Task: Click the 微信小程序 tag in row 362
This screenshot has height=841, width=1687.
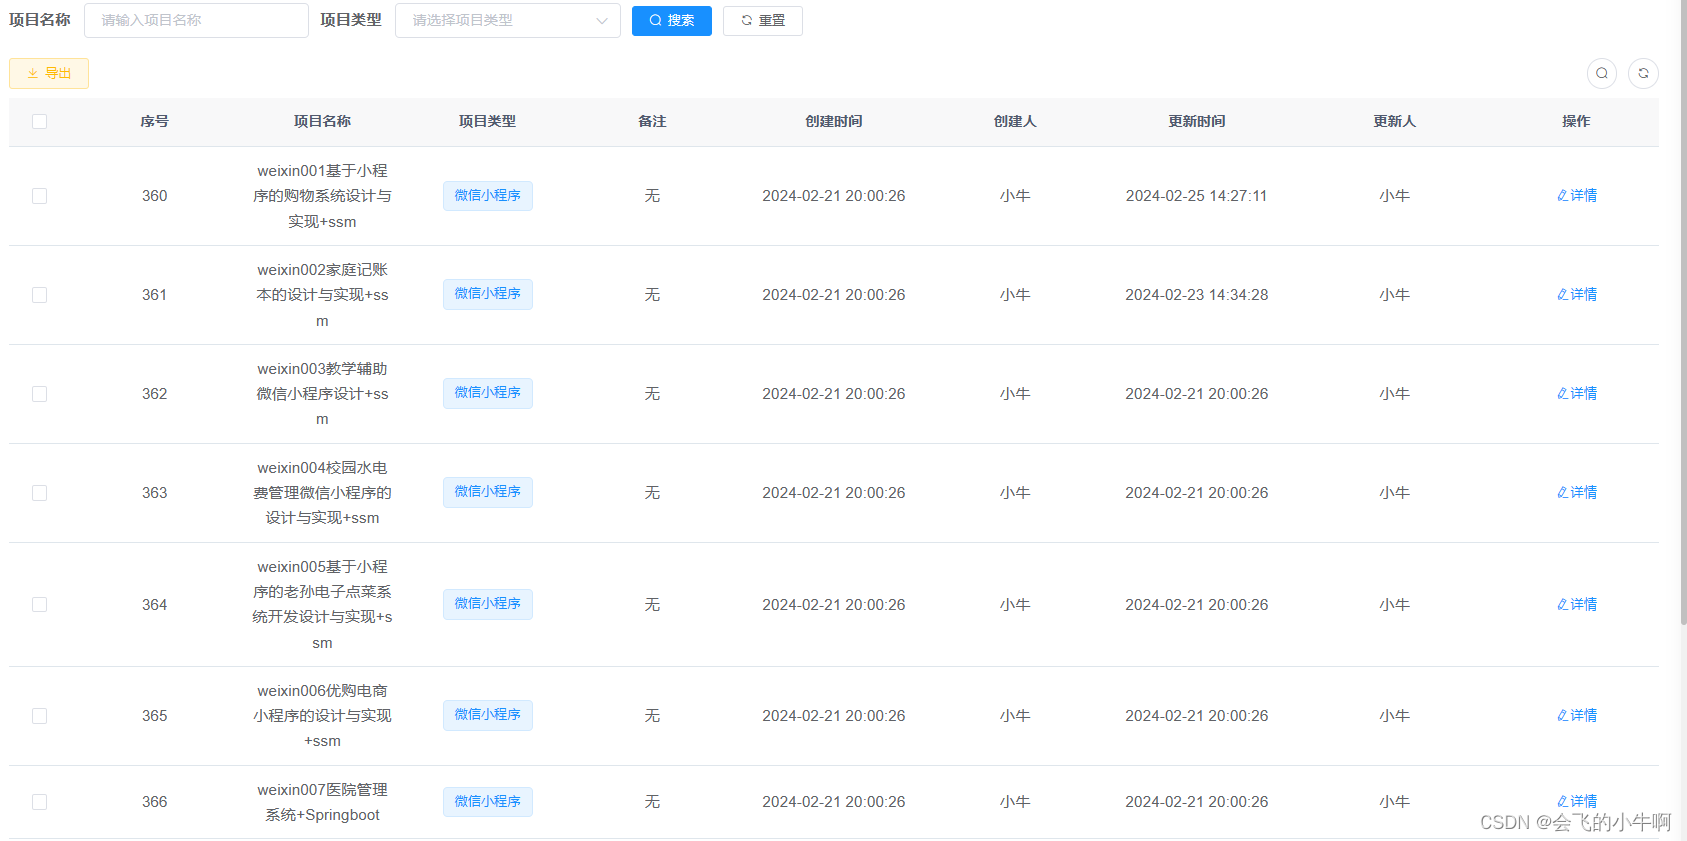Action: click(x=488, y=393)
